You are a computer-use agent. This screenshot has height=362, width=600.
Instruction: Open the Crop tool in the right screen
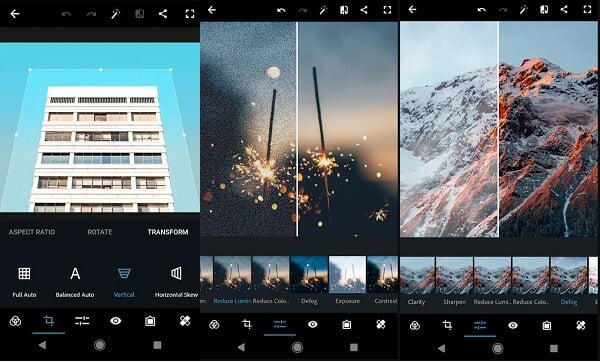tap(447, 325)
